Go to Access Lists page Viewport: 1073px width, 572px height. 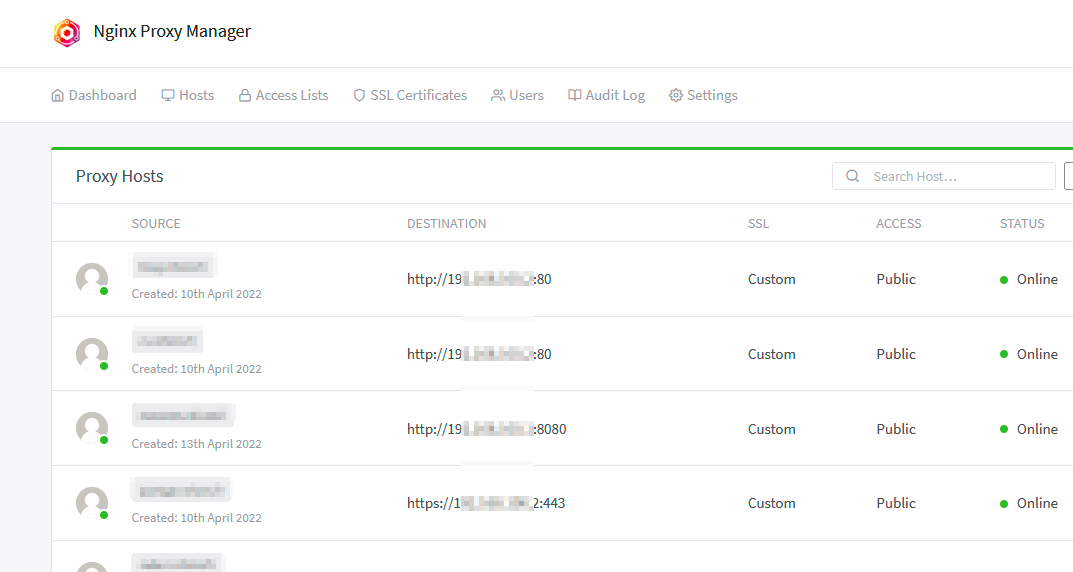click(x=283, y=95)
